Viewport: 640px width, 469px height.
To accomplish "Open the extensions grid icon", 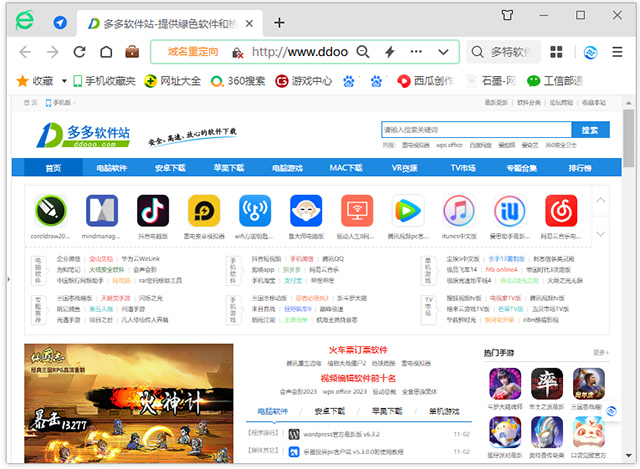I will pos(556,52).
